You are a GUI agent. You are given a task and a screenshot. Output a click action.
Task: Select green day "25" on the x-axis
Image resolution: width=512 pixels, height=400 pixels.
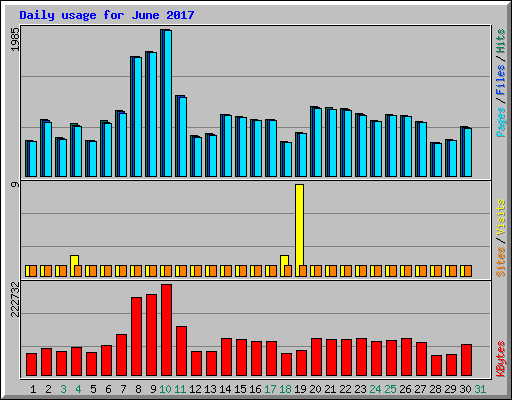point(390,389)
